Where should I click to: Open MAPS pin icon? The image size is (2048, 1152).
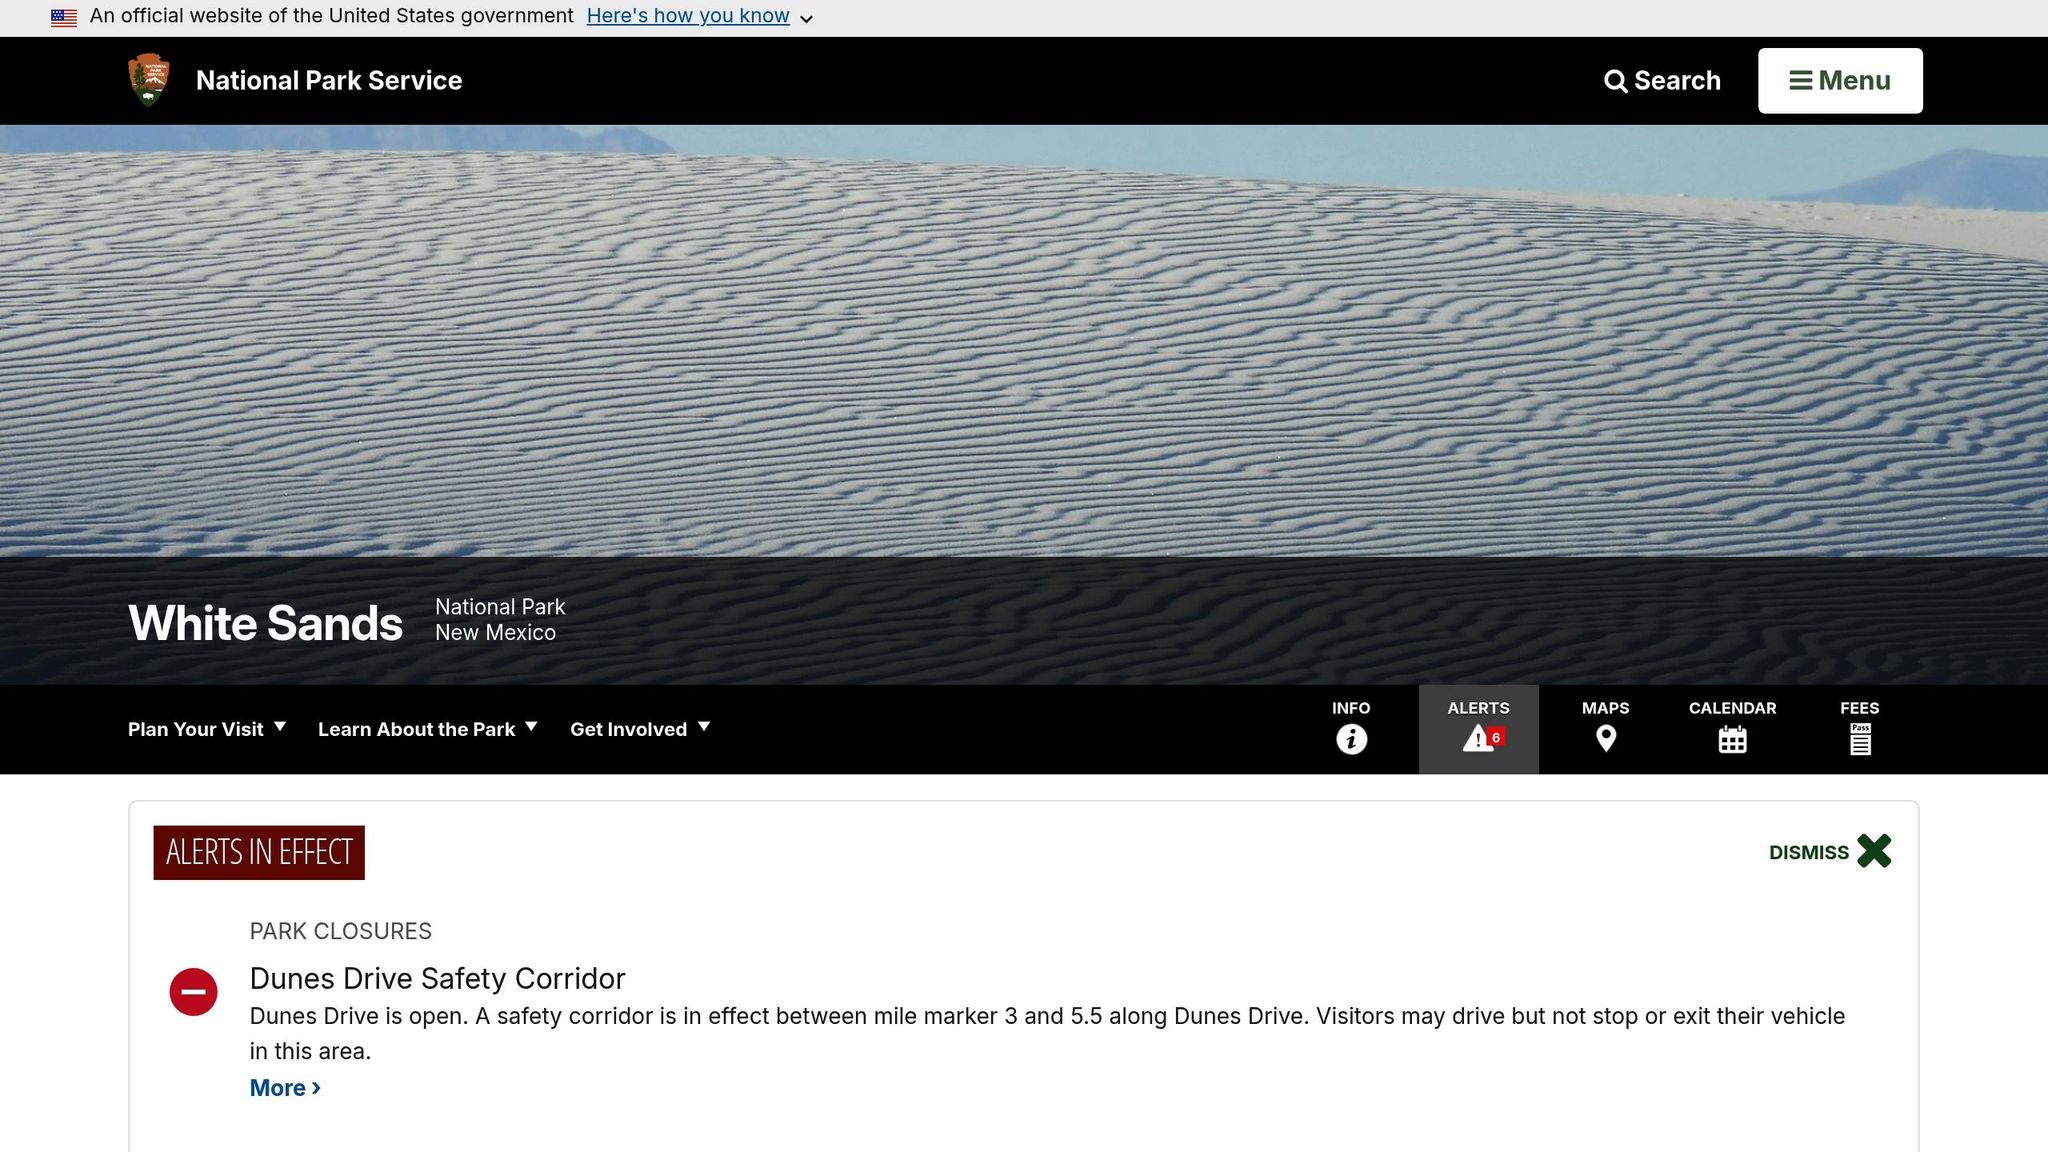[1605, 729]
